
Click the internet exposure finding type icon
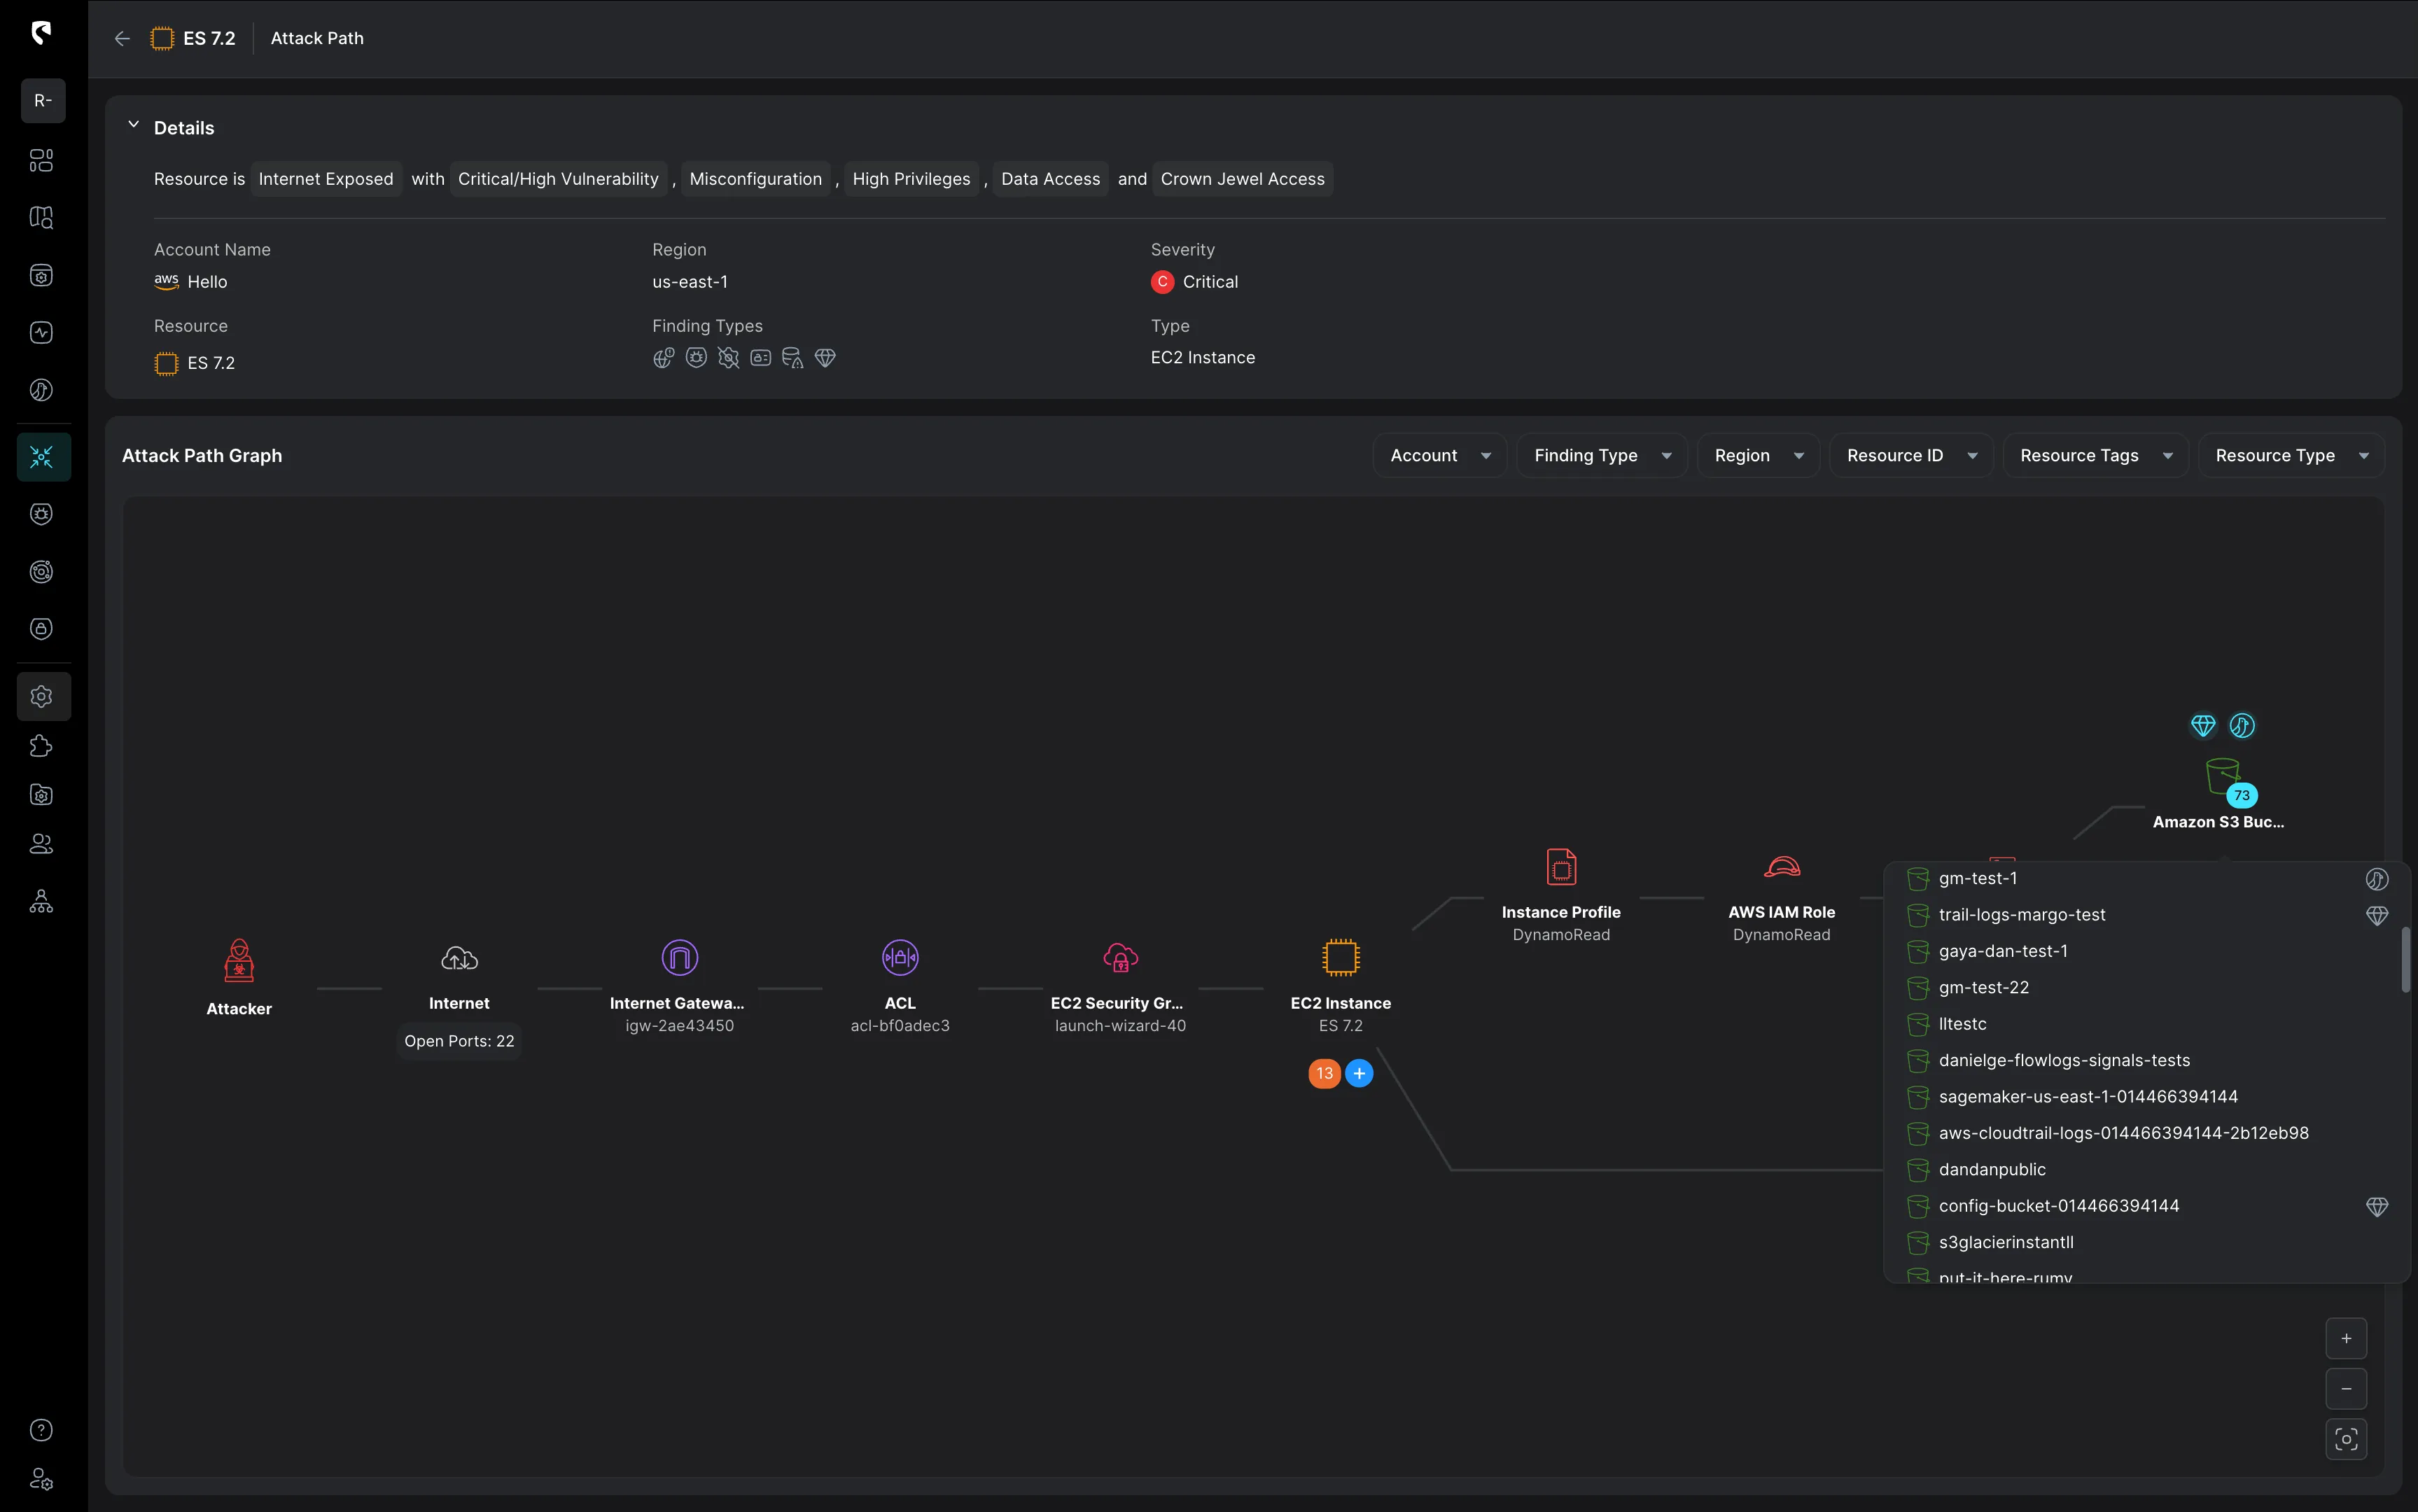[x=663, y=358]
